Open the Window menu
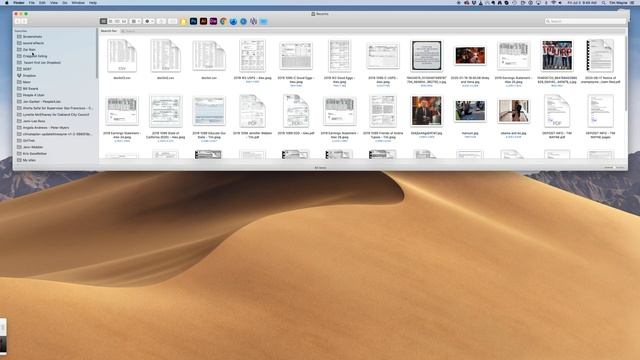 click(x=78, y=2)
